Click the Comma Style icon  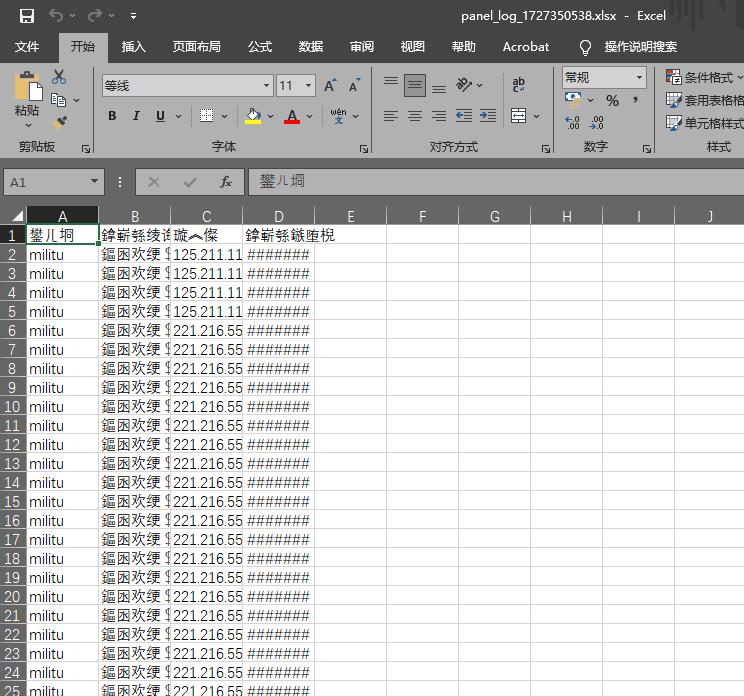tap(635, 101)
